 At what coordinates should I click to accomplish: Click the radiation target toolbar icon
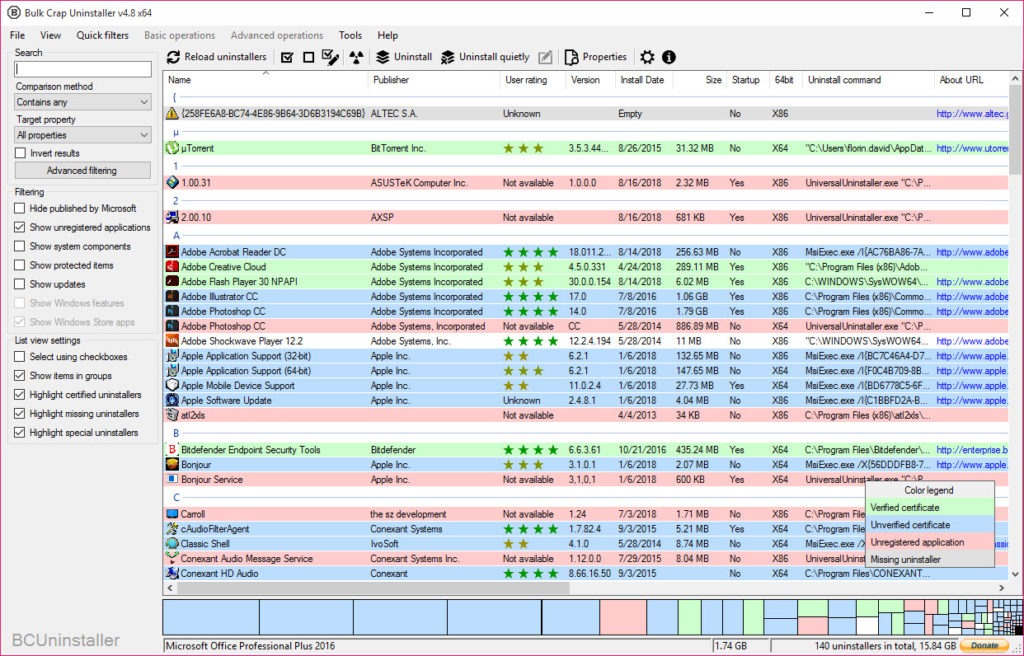356,57
